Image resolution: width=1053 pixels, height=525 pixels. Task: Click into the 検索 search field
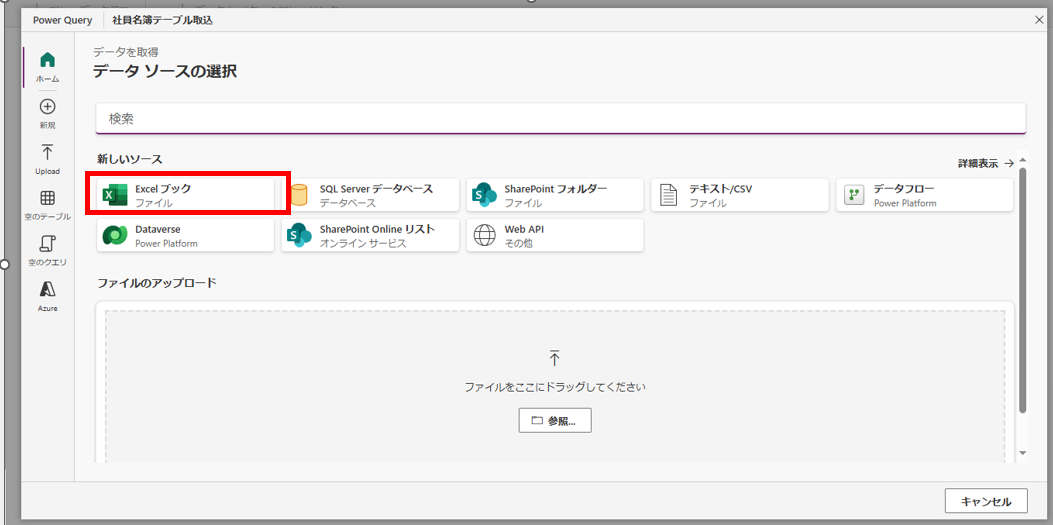point(561,118)
